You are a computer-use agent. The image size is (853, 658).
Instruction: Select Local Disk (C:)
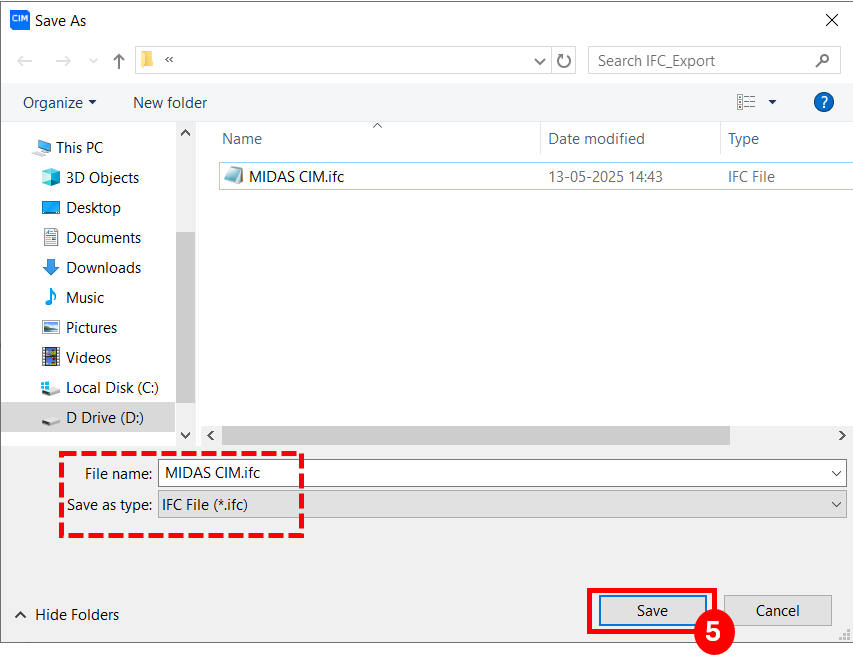click(112, 388)
